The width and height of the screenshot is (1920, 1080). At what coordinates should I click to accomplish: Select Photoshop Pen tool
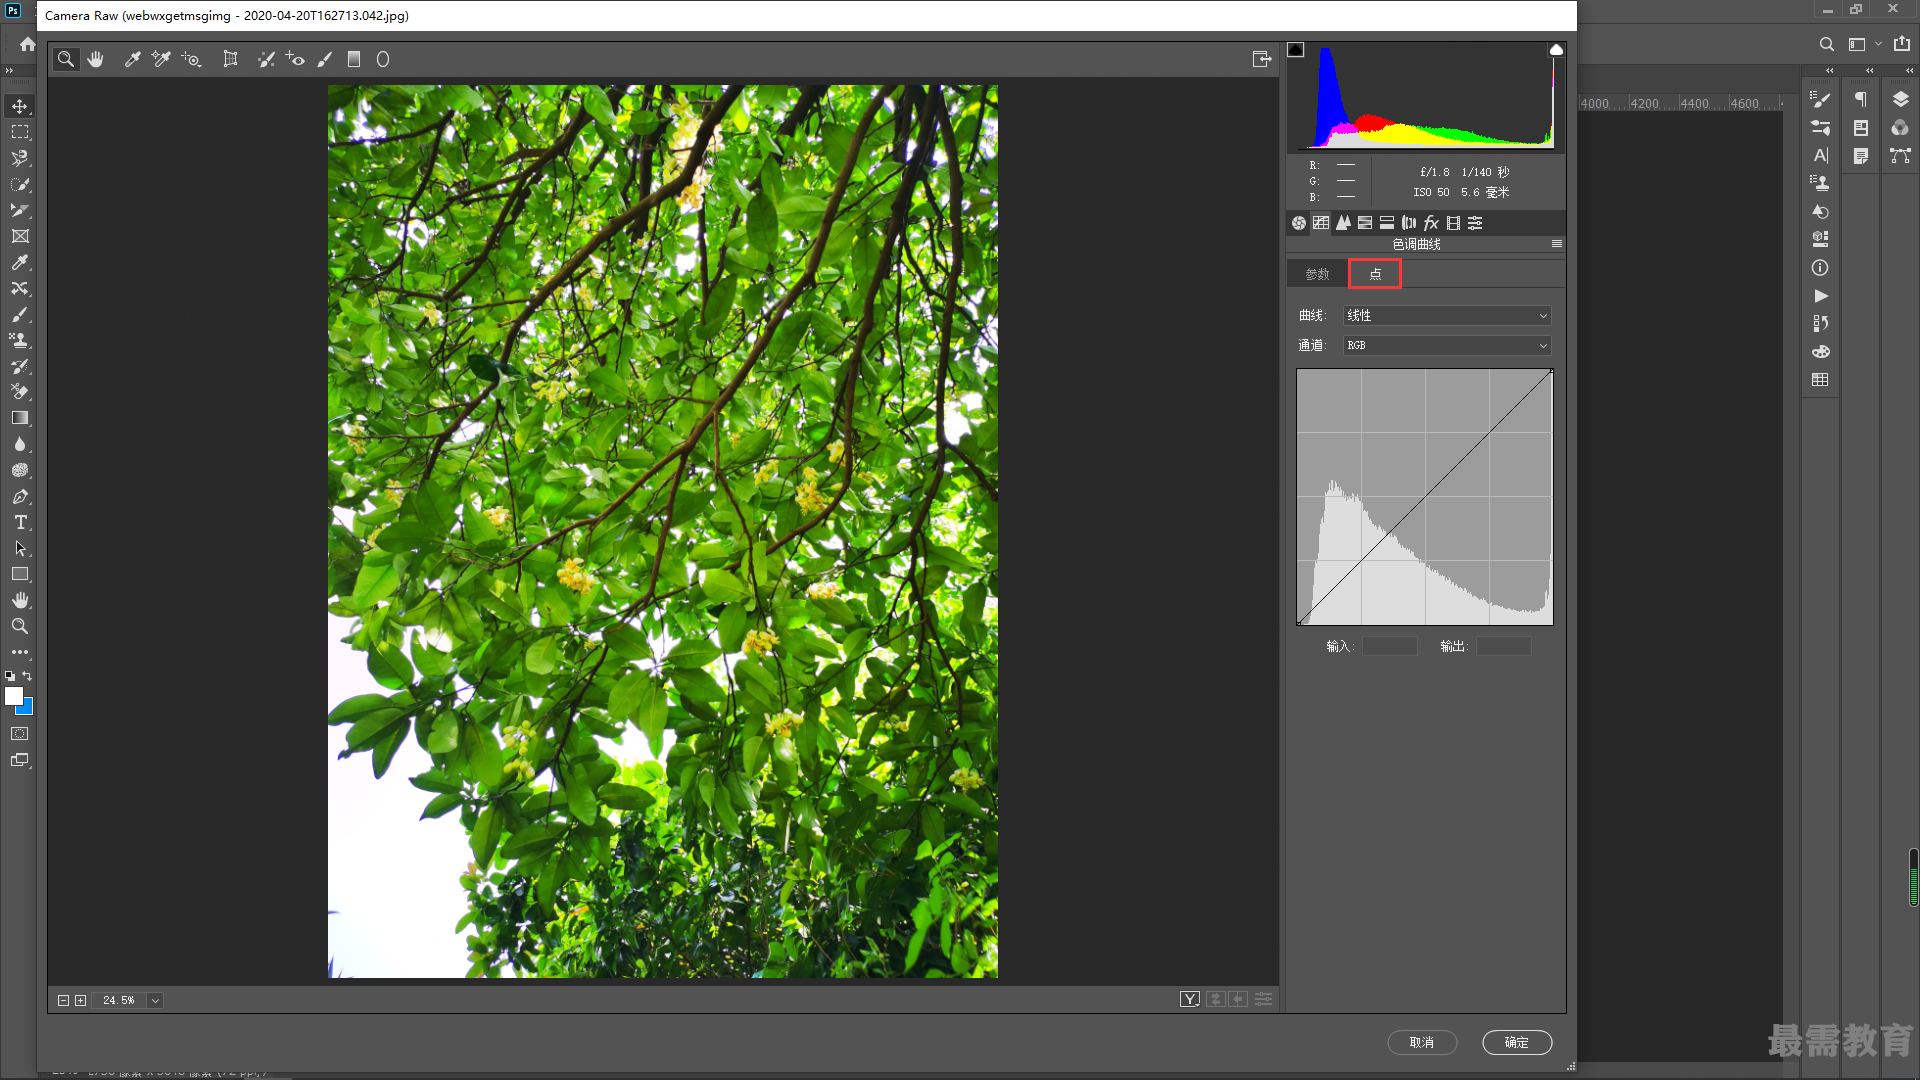point(20,496)
